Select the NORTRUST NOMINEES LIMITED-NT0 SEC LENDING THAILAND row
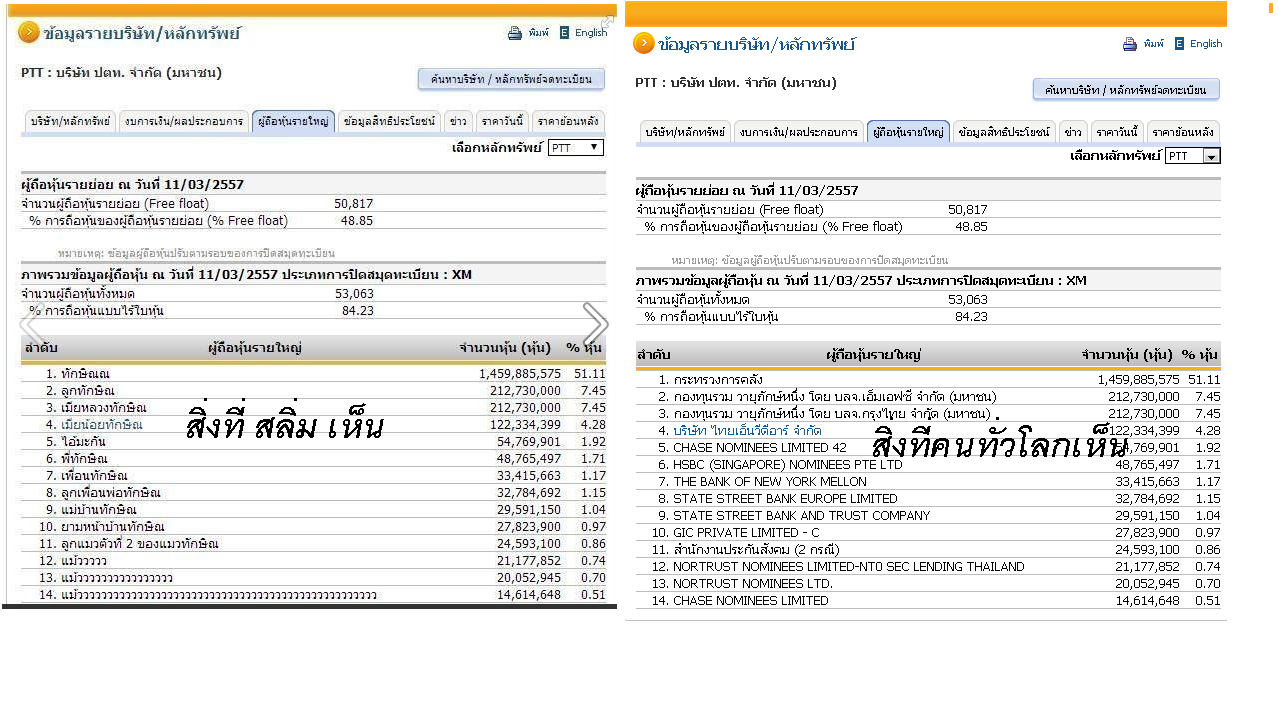 pyautogui.click(x=928, y=566)
